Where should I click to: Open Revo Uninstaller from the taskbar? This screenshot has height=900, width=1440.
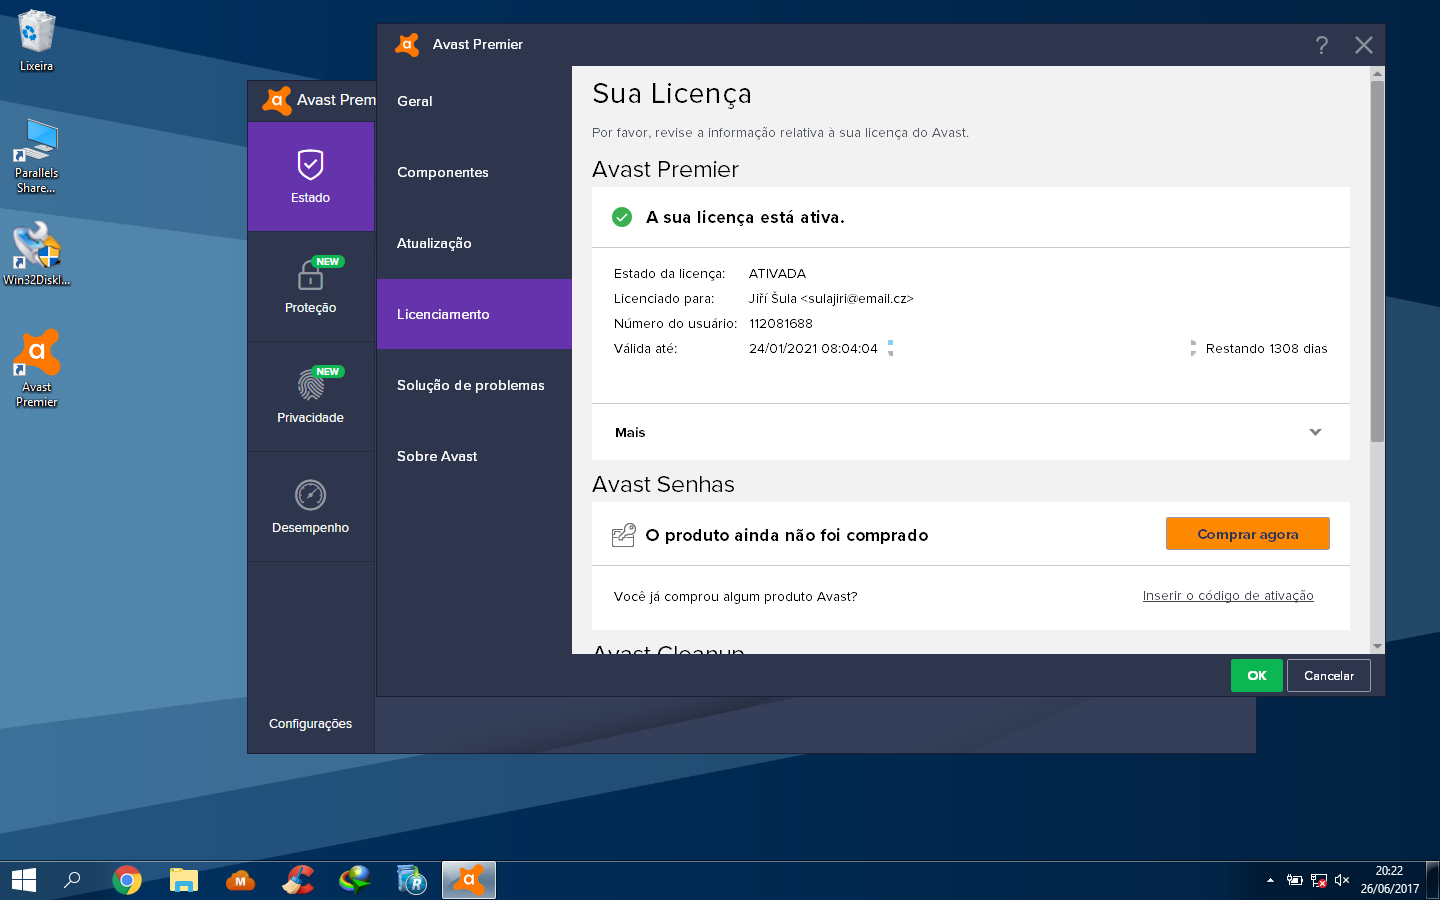pyautogui.click(x=412, y=880)
